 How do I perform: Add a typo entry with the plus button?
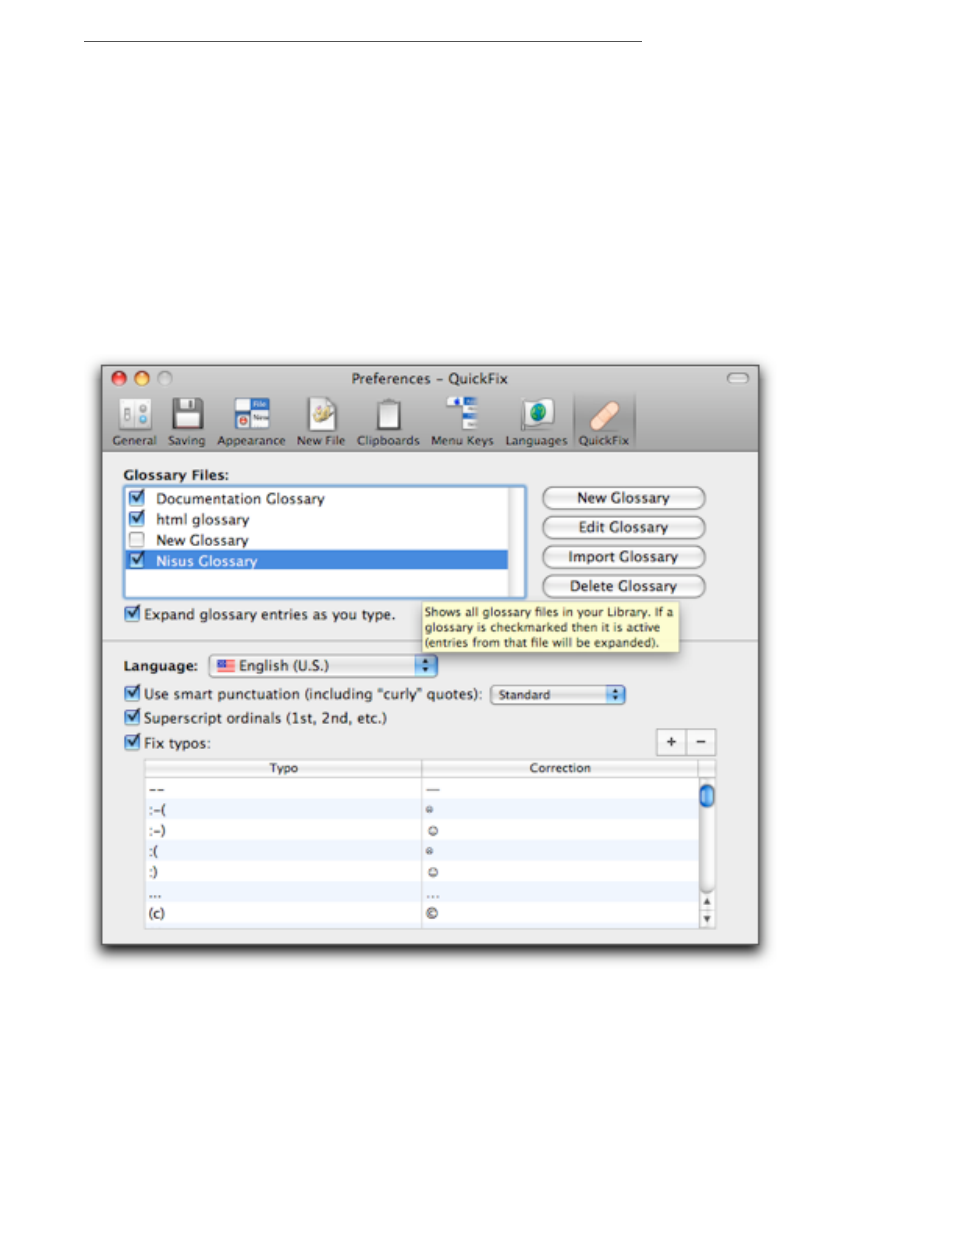671,742
